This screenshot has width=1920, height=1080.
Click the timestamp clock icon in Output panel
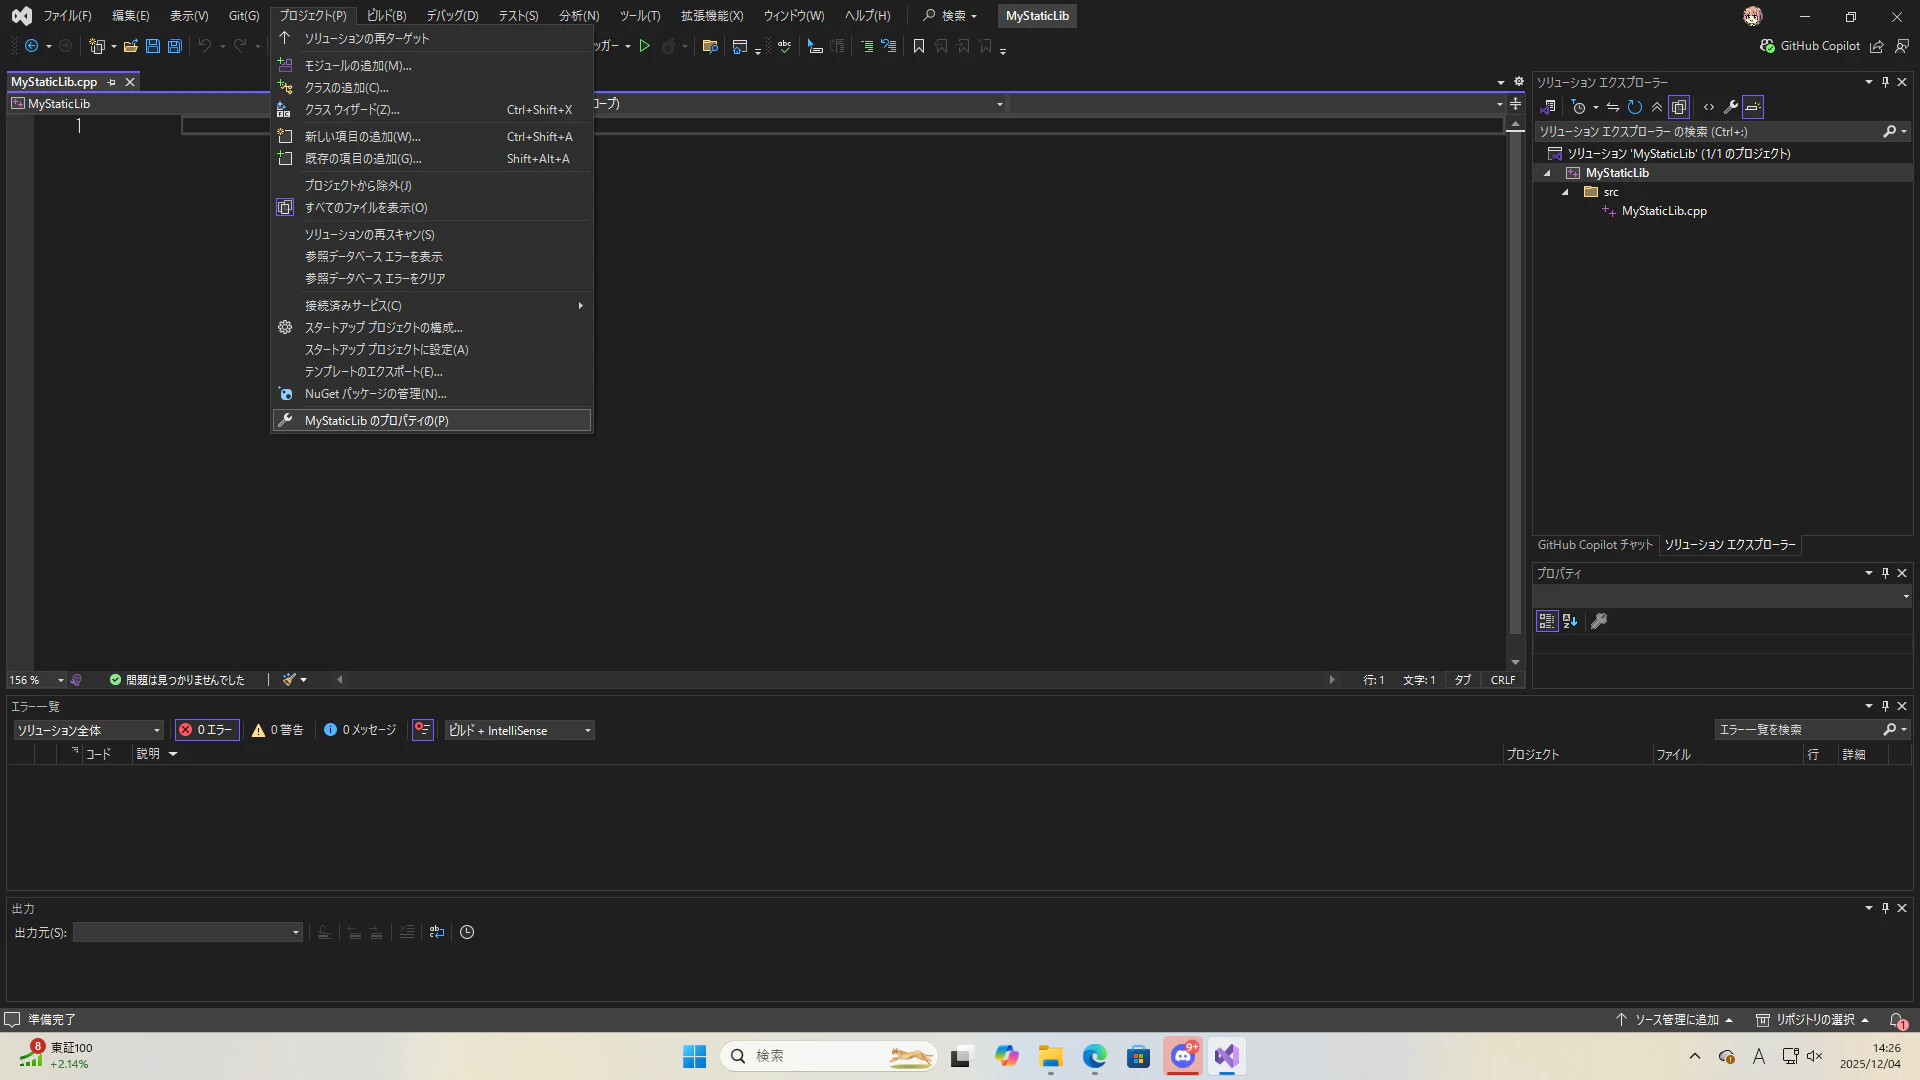[467, 932]
